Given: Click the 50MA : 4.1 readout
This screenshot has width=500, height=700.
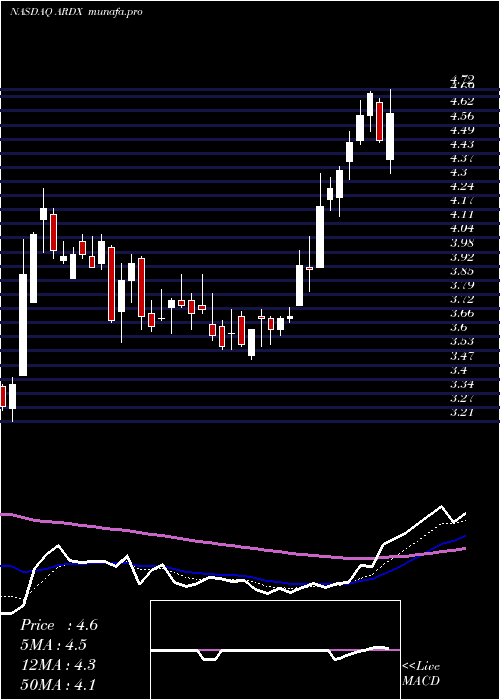Looking at the screenshot, I should point(57,684).
